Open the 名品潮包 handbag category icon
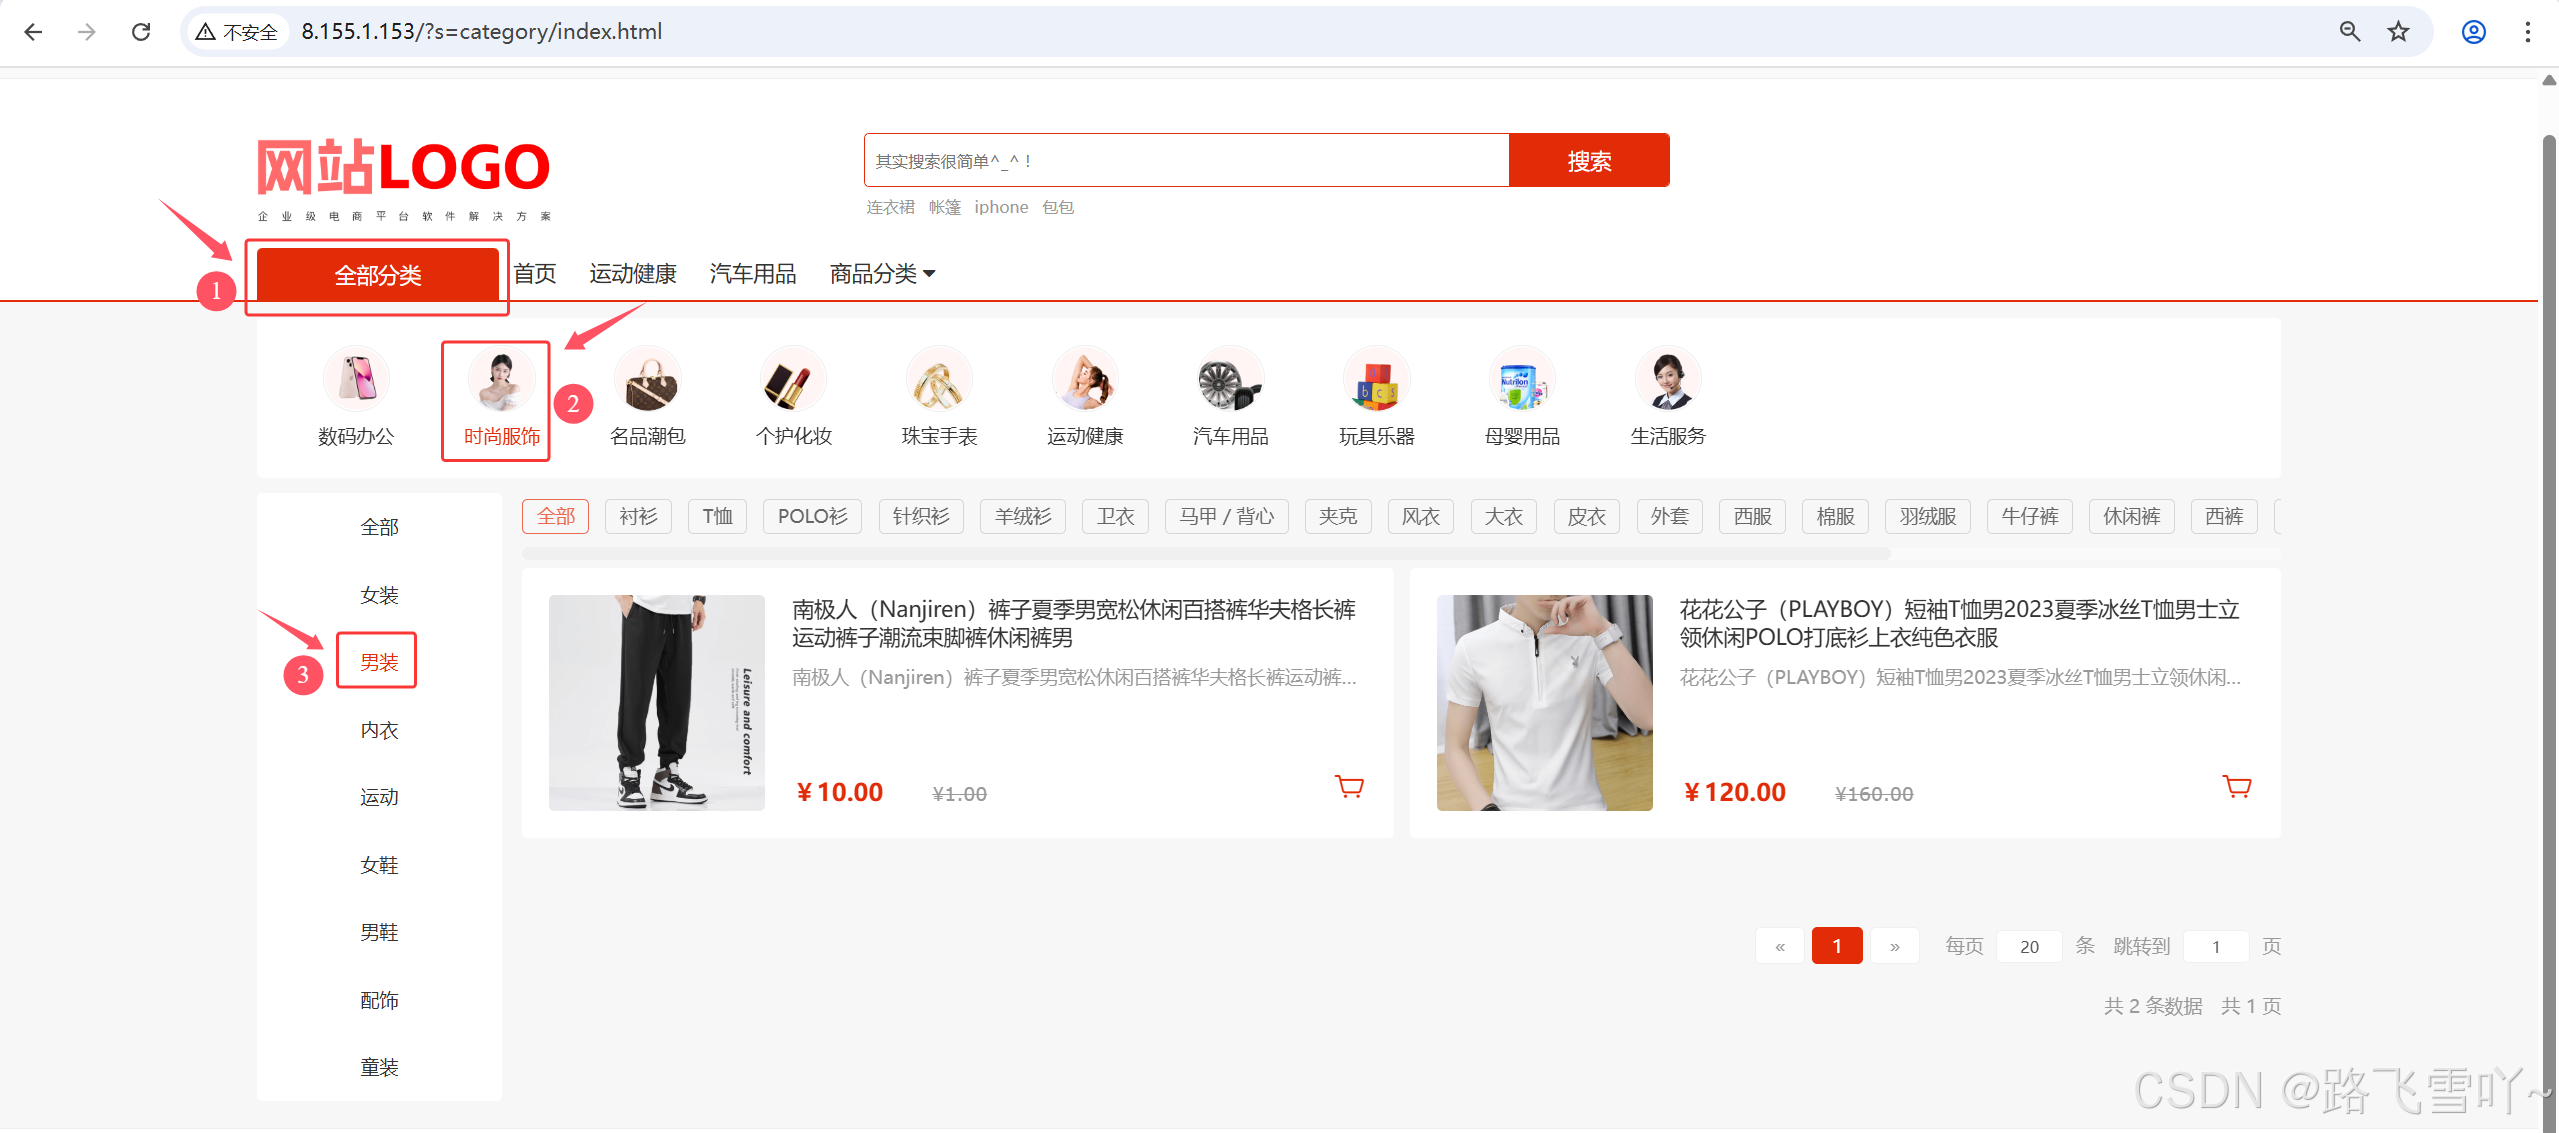The width and height of the screenshot is (2559, 1133). tap(648, 379)
